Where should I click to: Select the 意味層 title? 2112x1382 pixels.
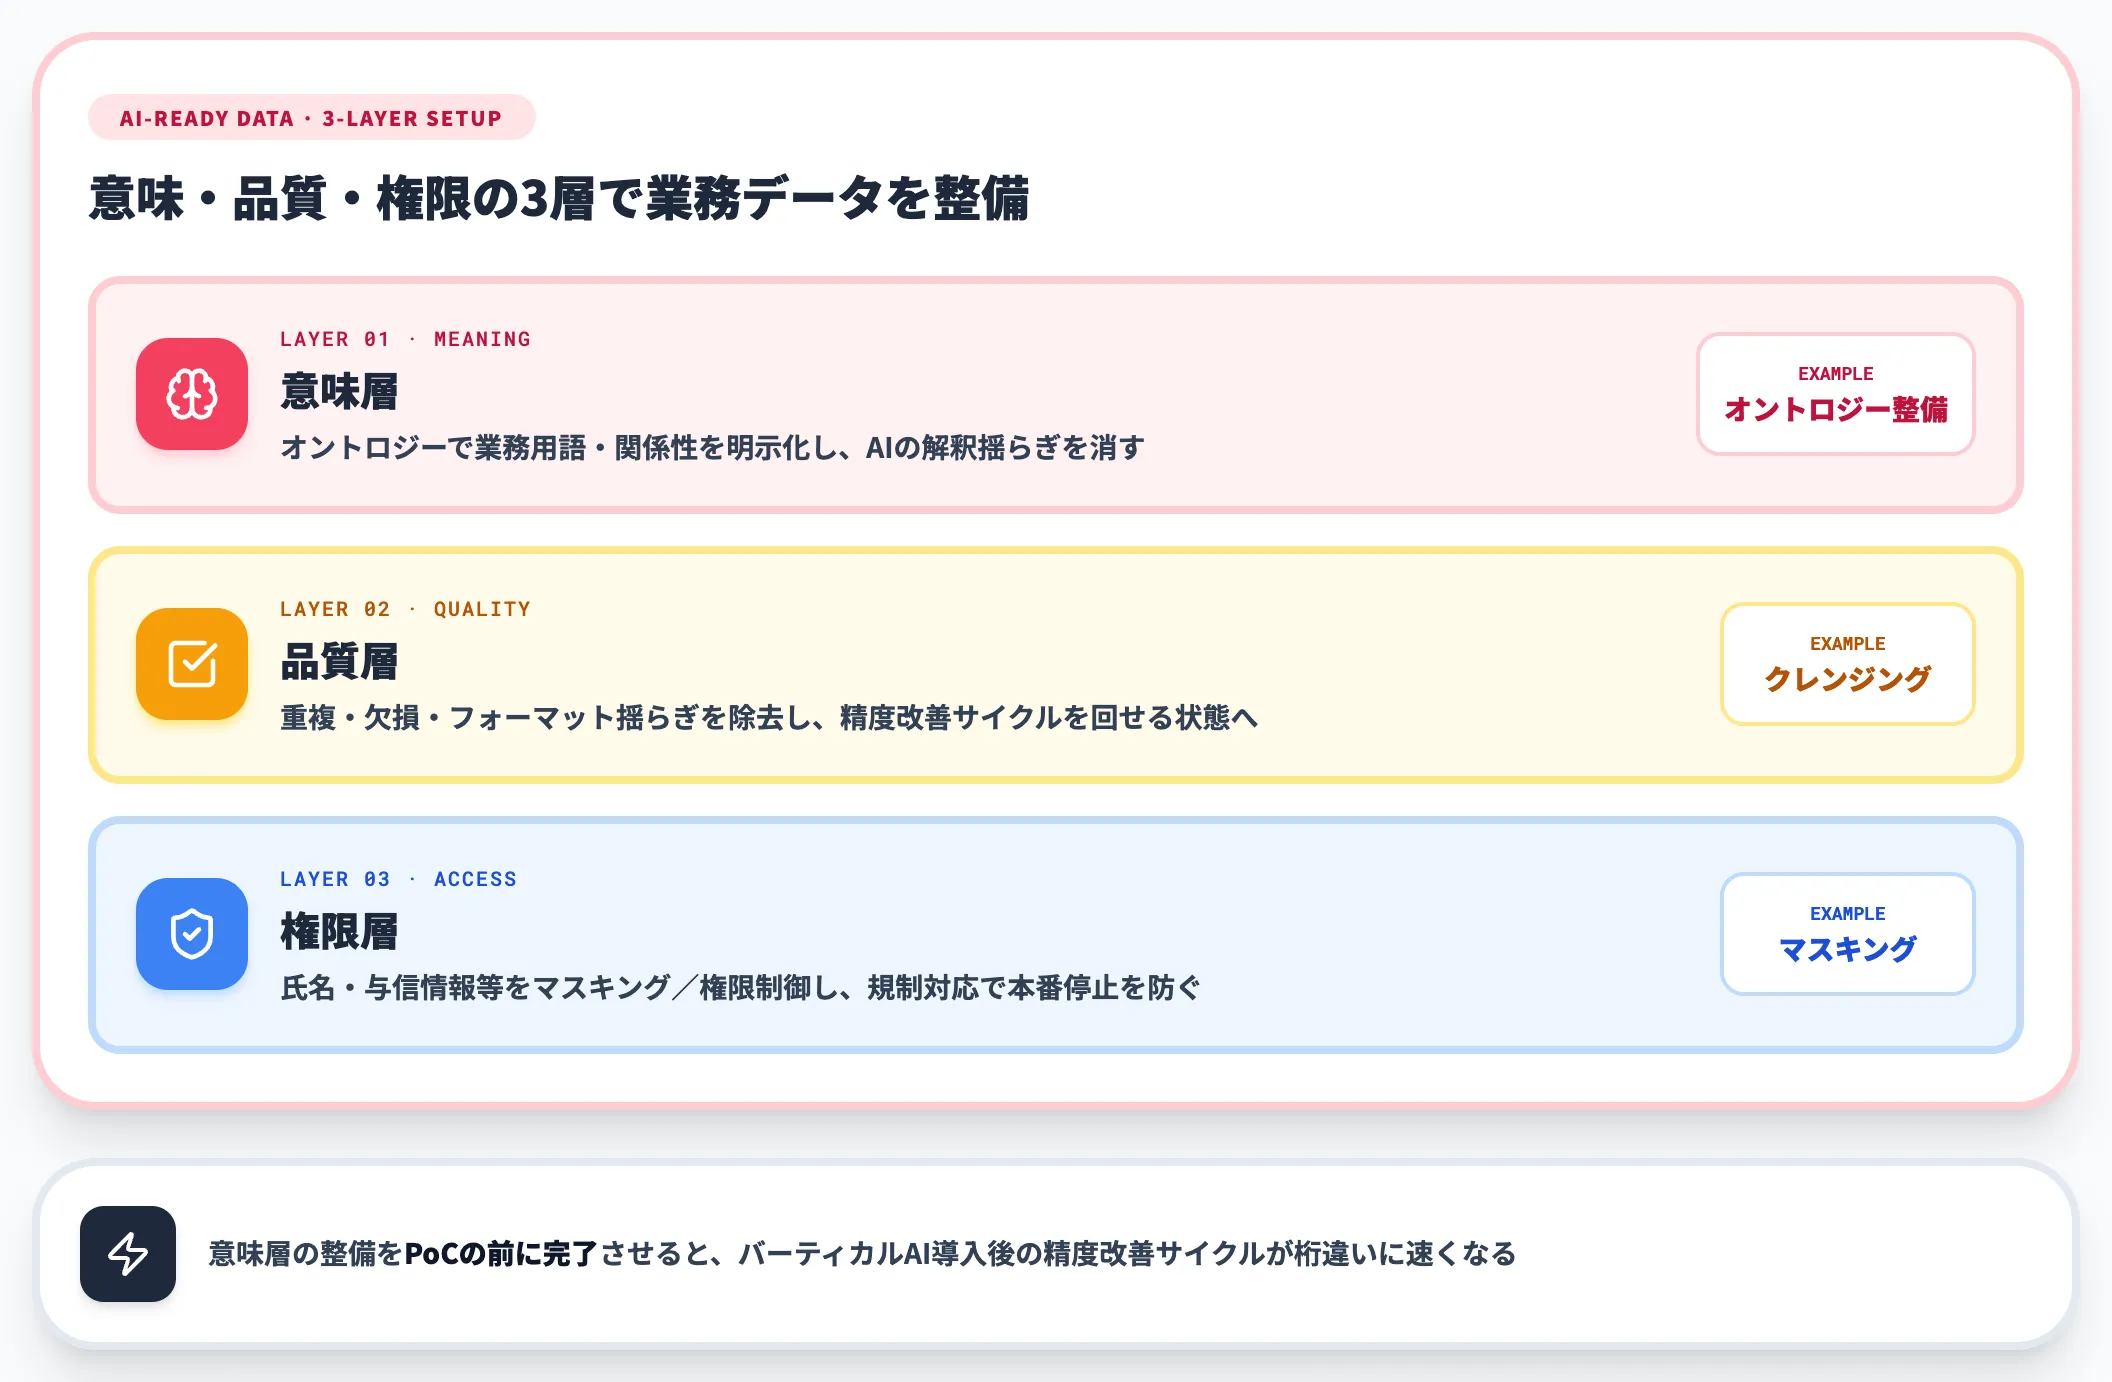click(x=339, y=391)
